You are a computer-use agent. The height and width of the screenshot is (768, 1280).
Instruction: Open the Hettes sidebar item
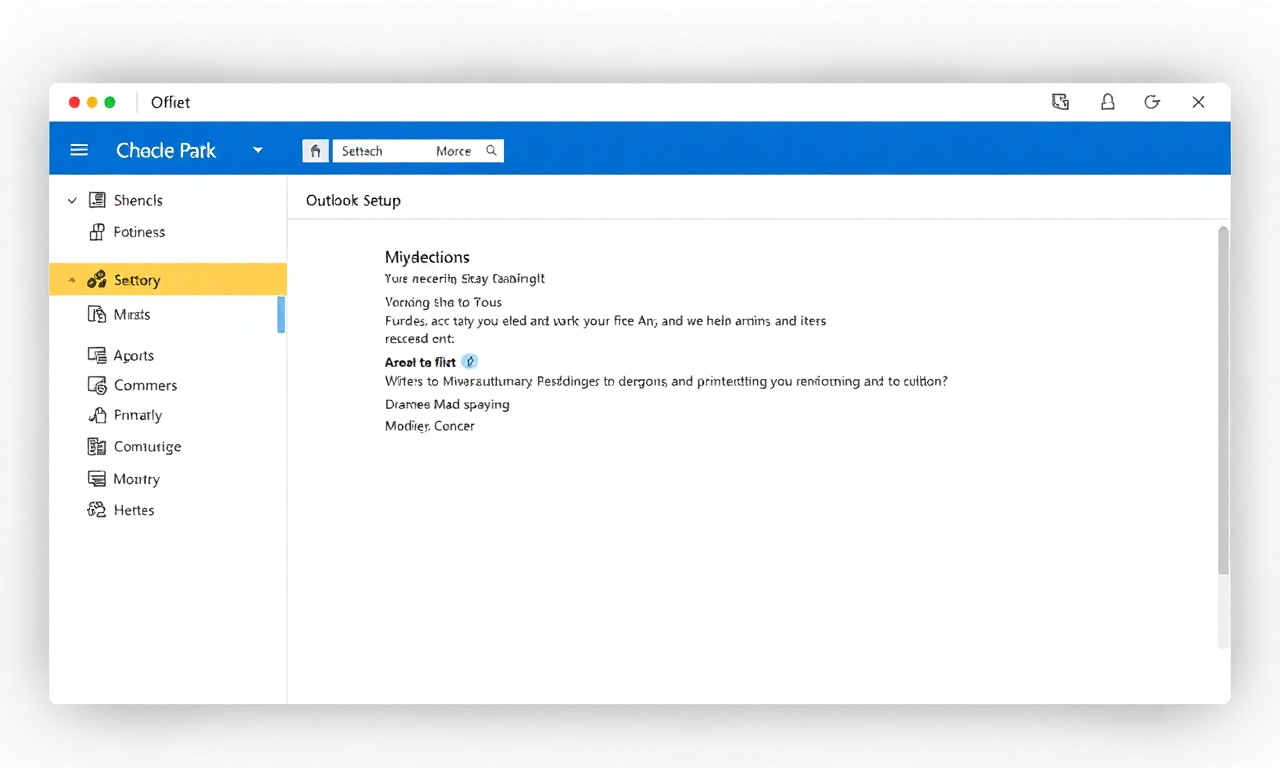(134, 510)
